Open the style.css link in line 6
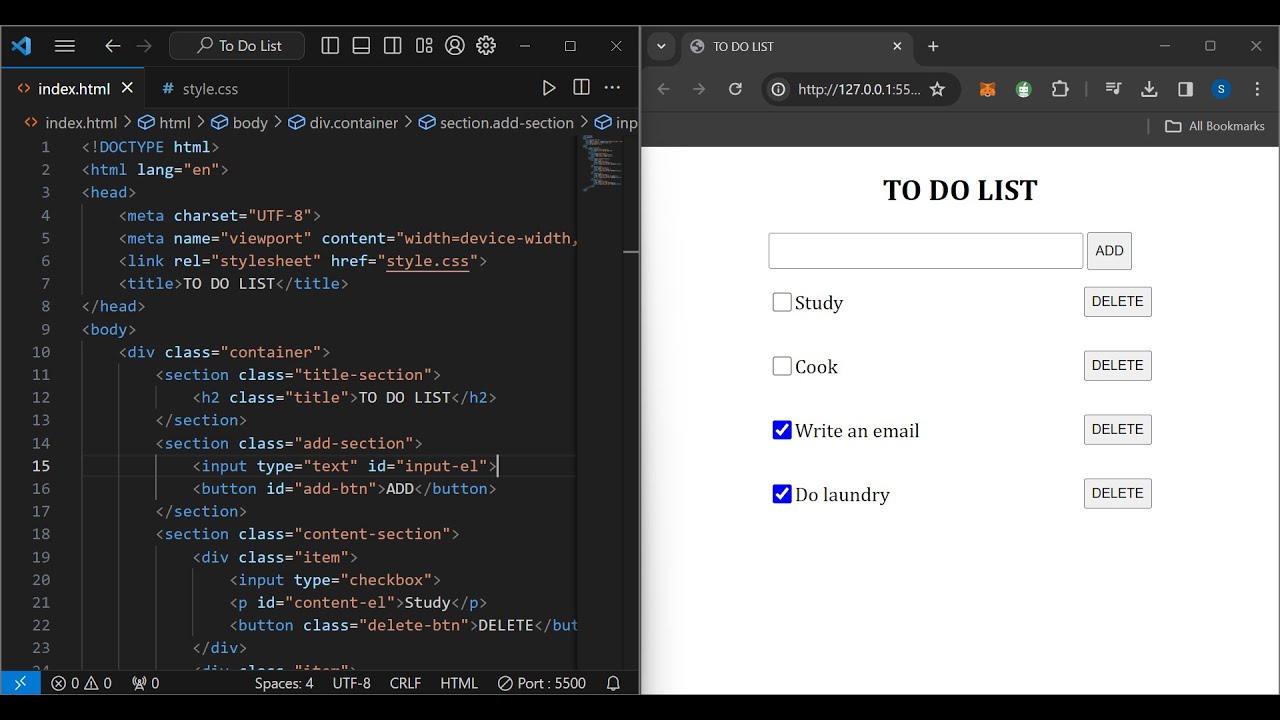The image size is (1280, 720). click(427, 261)
